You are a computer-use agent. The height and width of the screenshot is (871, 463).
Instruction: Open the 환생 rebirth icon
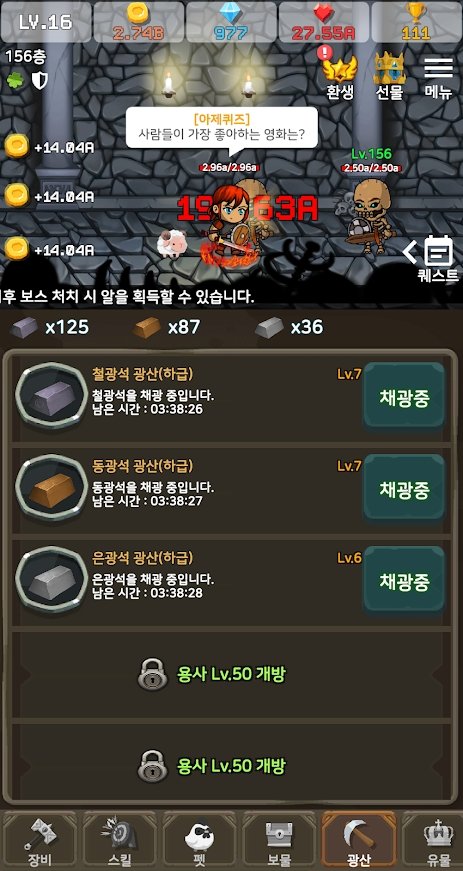pos(340,75)
